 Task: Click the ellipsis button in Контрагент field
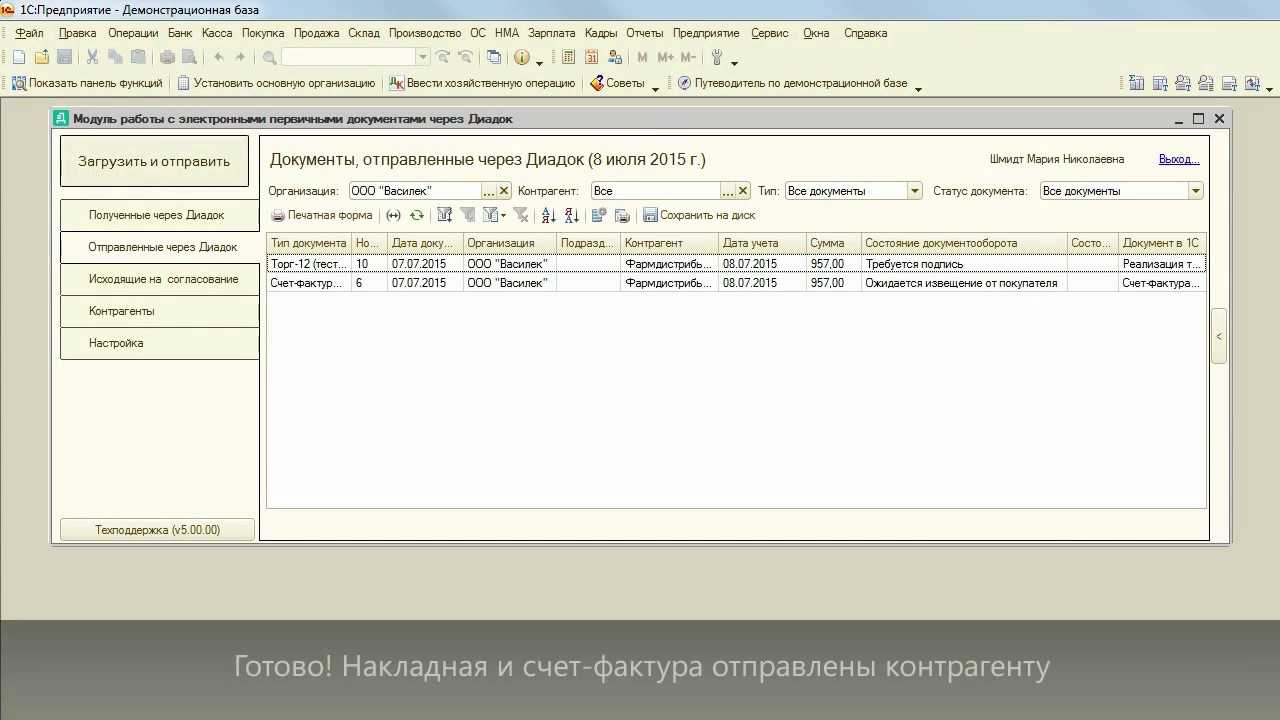coord(728,191)
